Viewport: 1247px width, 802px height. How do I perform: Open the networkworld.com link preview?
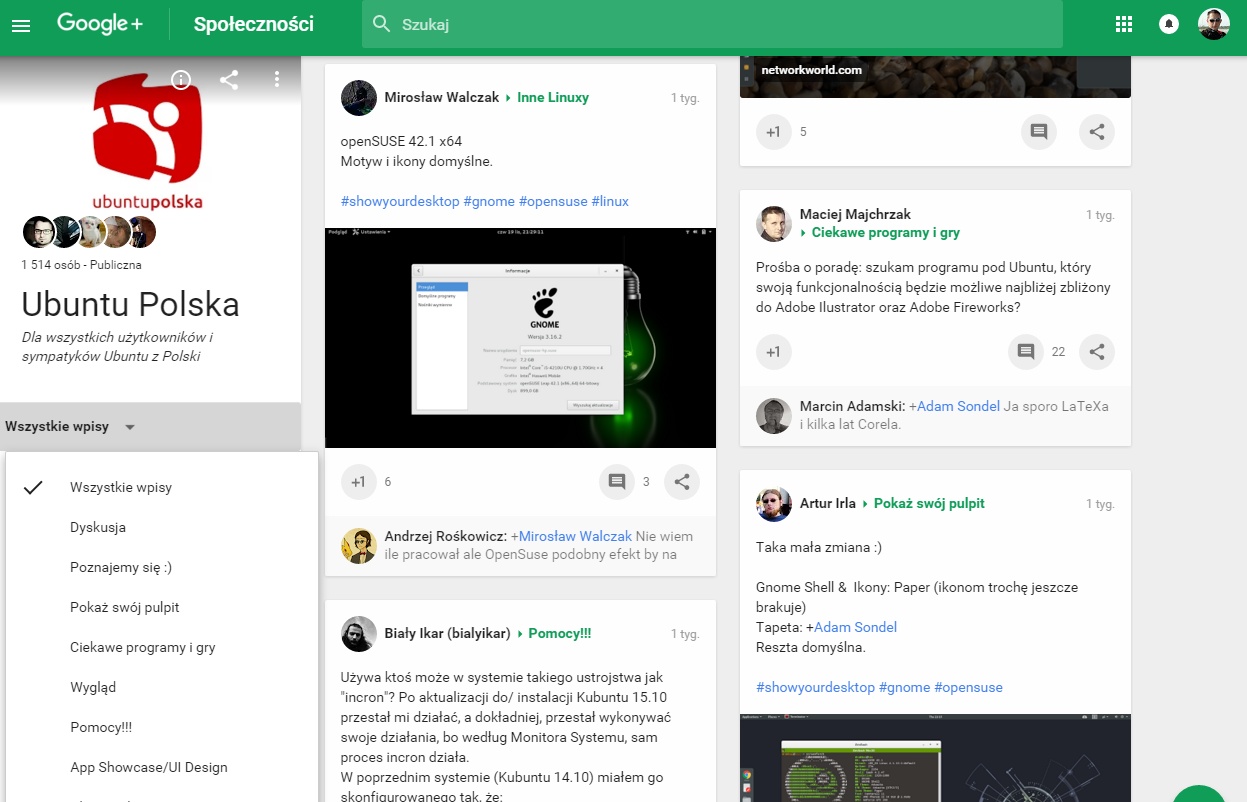[x=935, y=77]
